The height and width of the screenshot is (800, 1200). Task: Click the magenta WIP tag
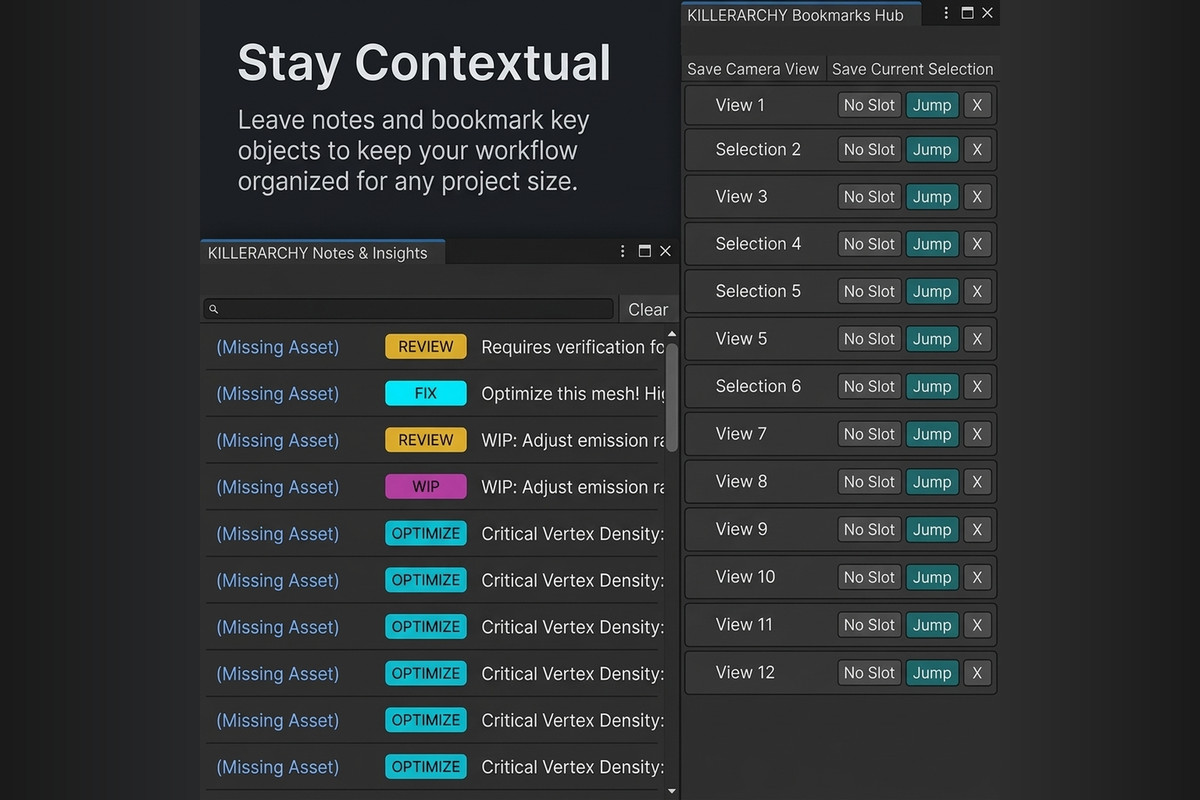(x=426, y=487)
